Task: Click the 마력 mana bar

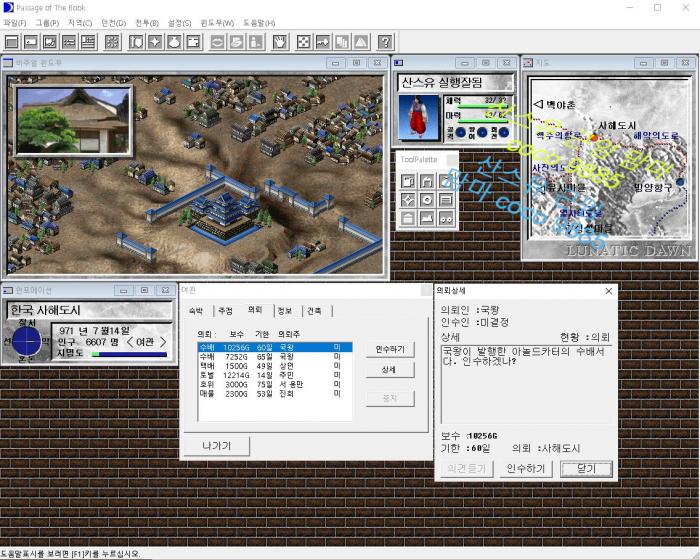Action: pyautogui.click(x=483, y=121)
